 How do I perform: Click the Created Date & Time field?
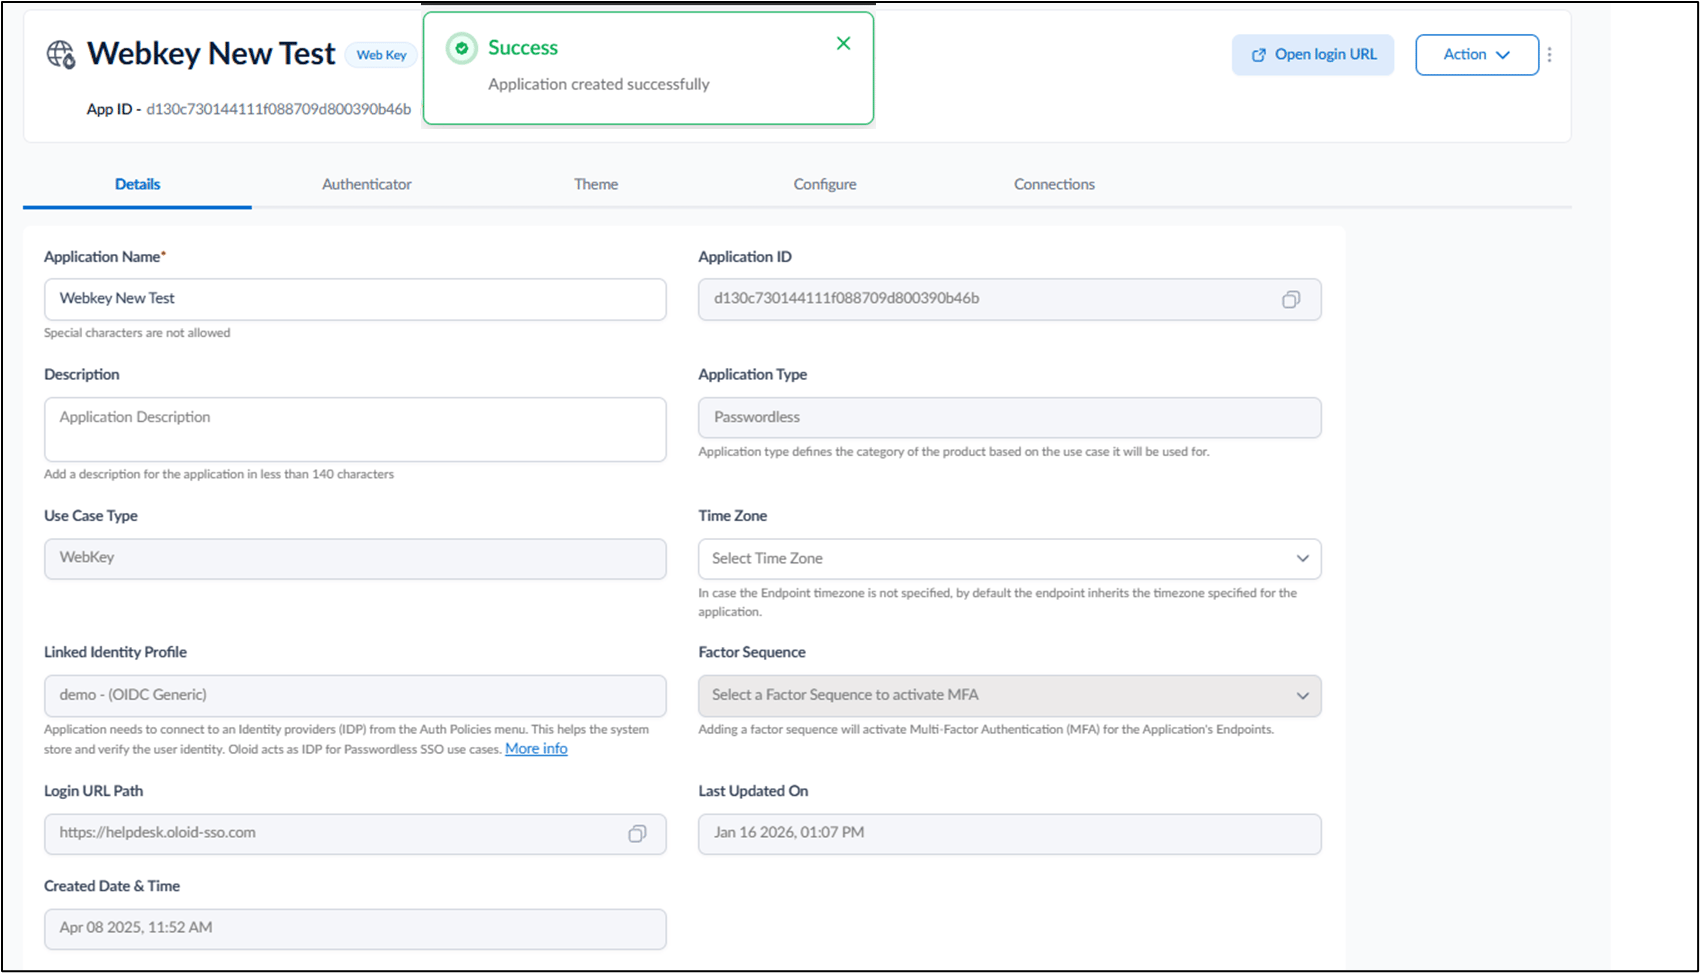pos(355,928)
